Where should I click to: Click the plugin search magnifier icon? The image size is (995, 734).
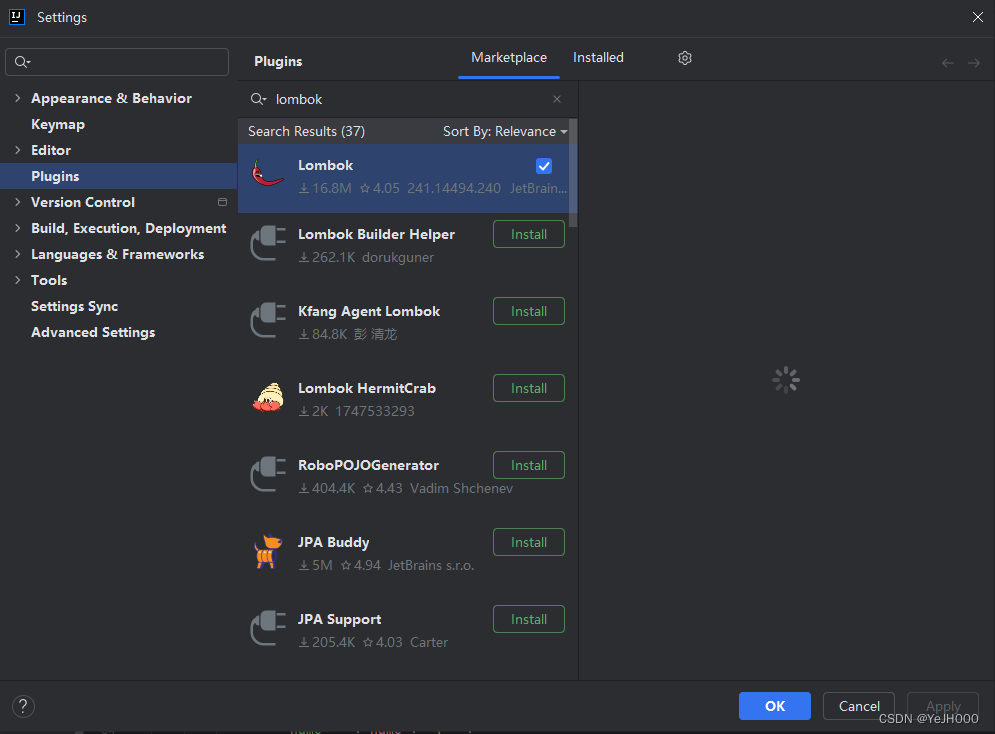[x=258, y=99]
